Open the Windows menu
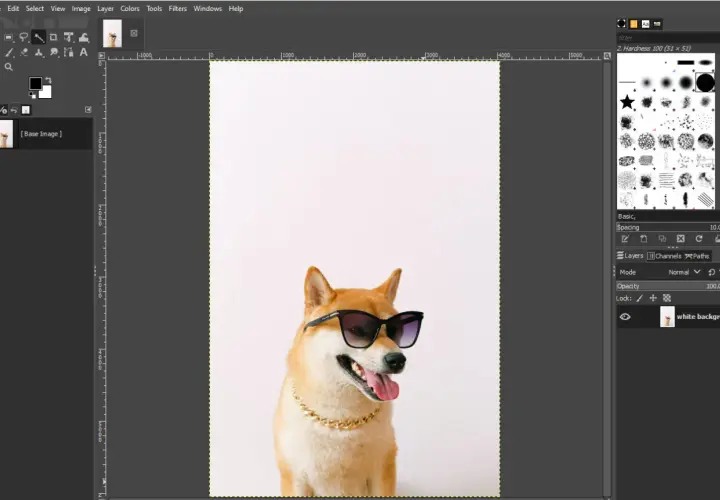The image size is (720, 500). point(208,9)
